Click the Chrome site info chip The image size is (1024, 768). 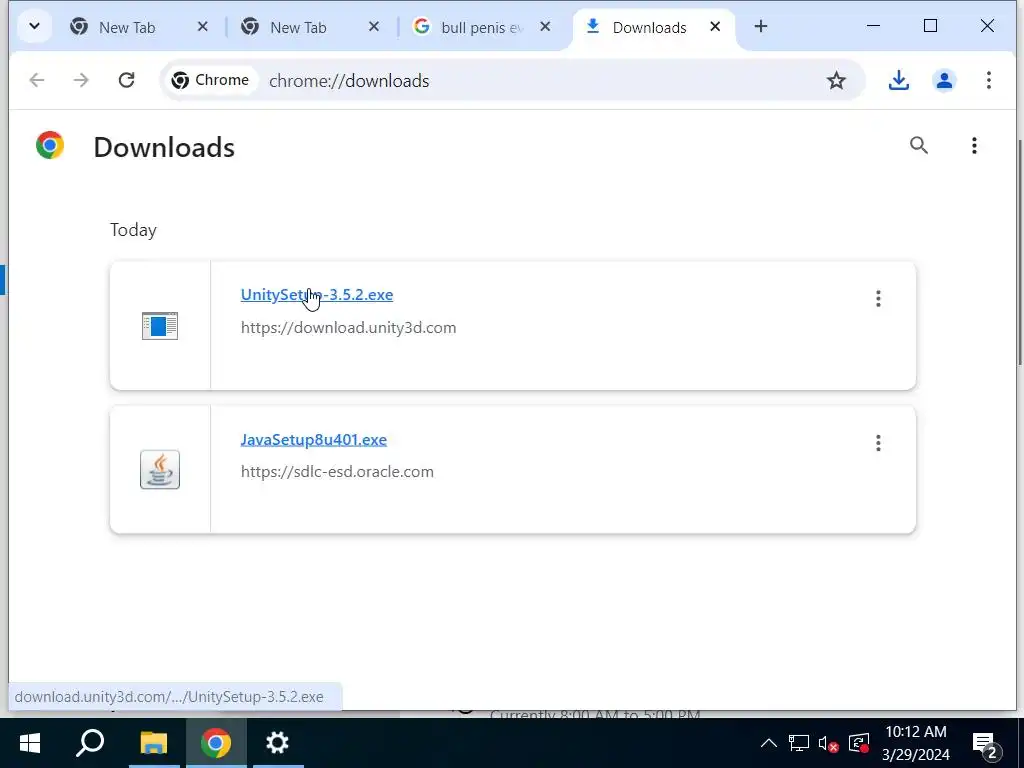pos(210,80)
